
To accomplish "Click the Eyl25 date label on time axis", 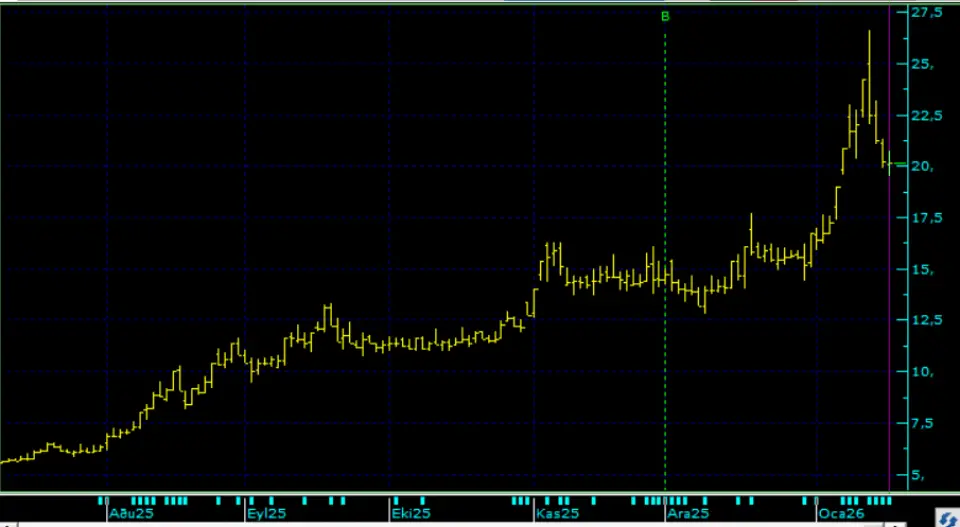I will coord(268,513).
